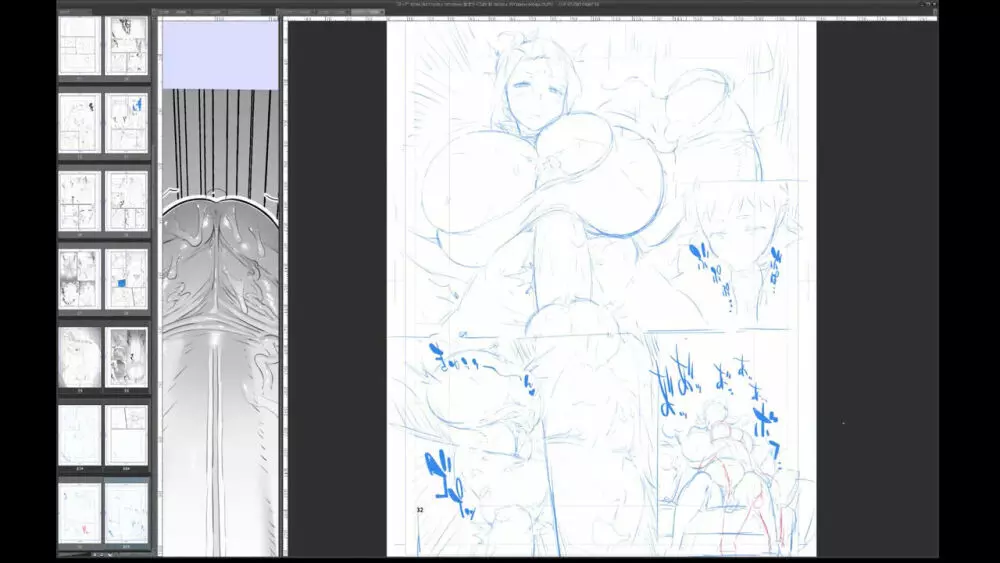Click the light blue rectangle in the left canvas
1000x563 pixels.
pos(220,55)
